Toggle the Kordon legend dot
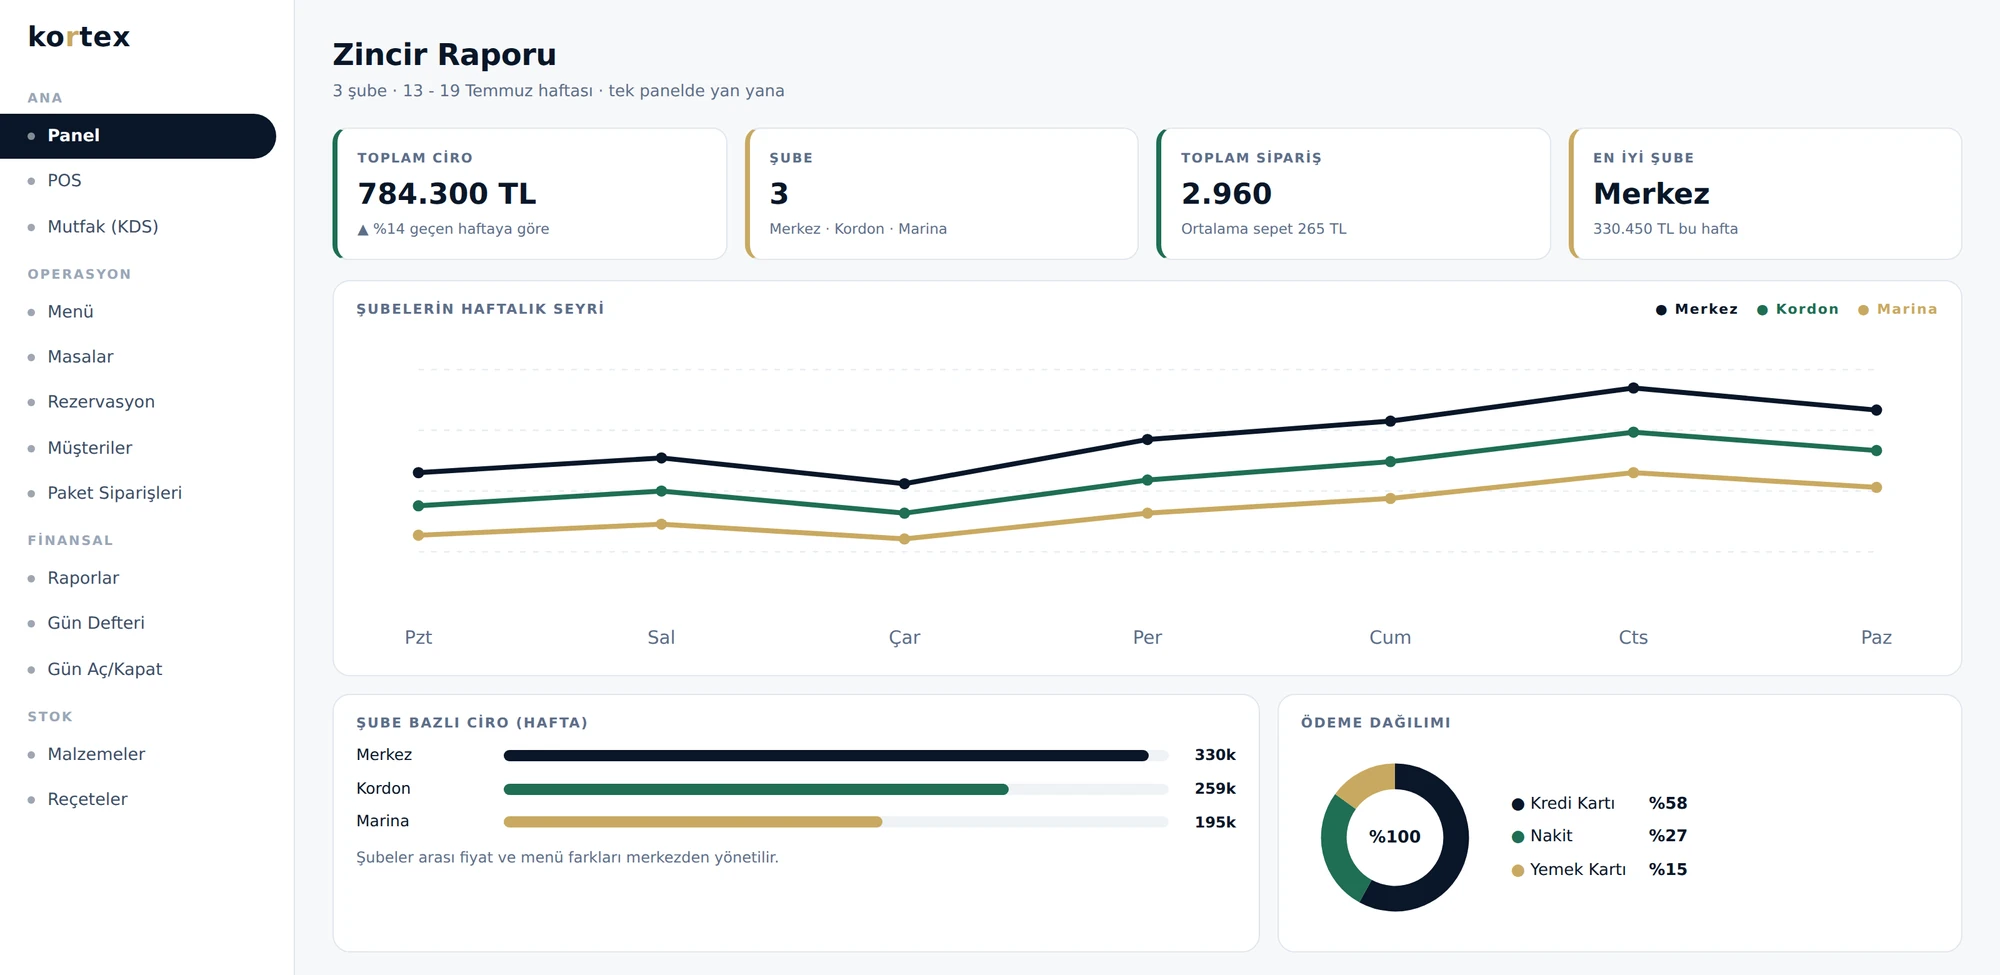2000x975 pixels. click(x=1762, y=310)
